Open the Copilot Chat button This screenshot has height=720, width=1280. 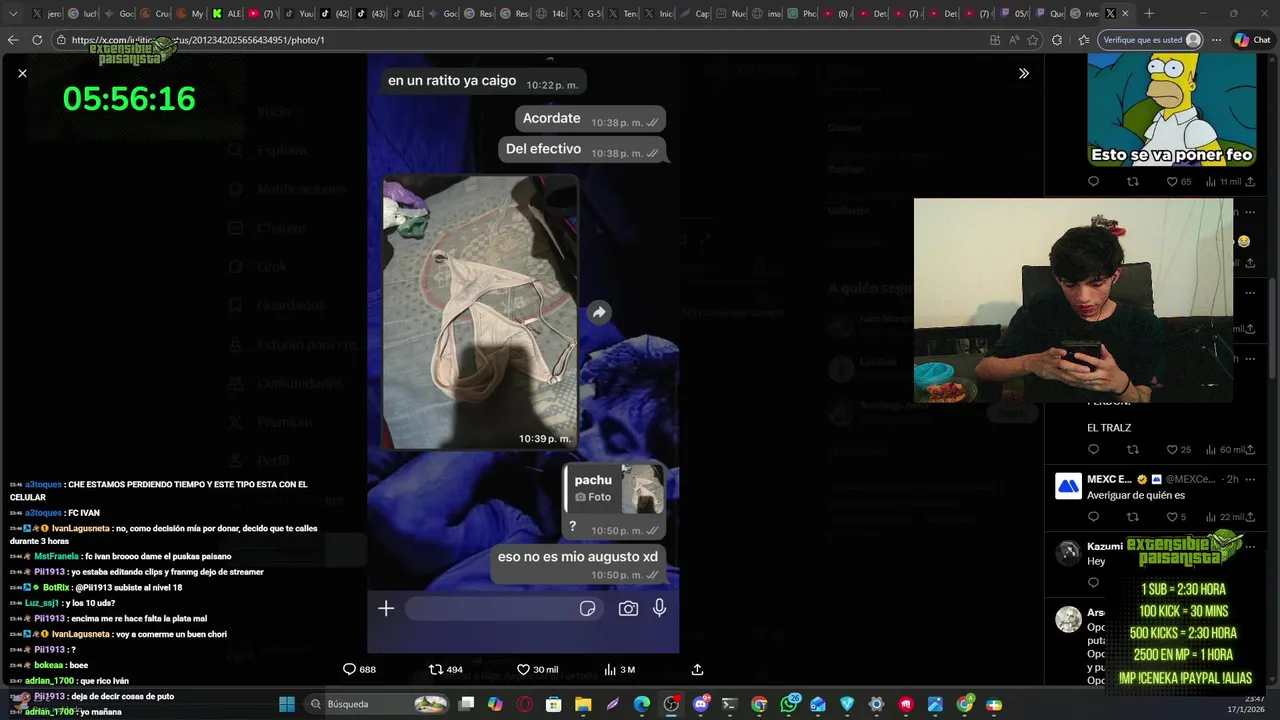click(x=1252, y=40)
